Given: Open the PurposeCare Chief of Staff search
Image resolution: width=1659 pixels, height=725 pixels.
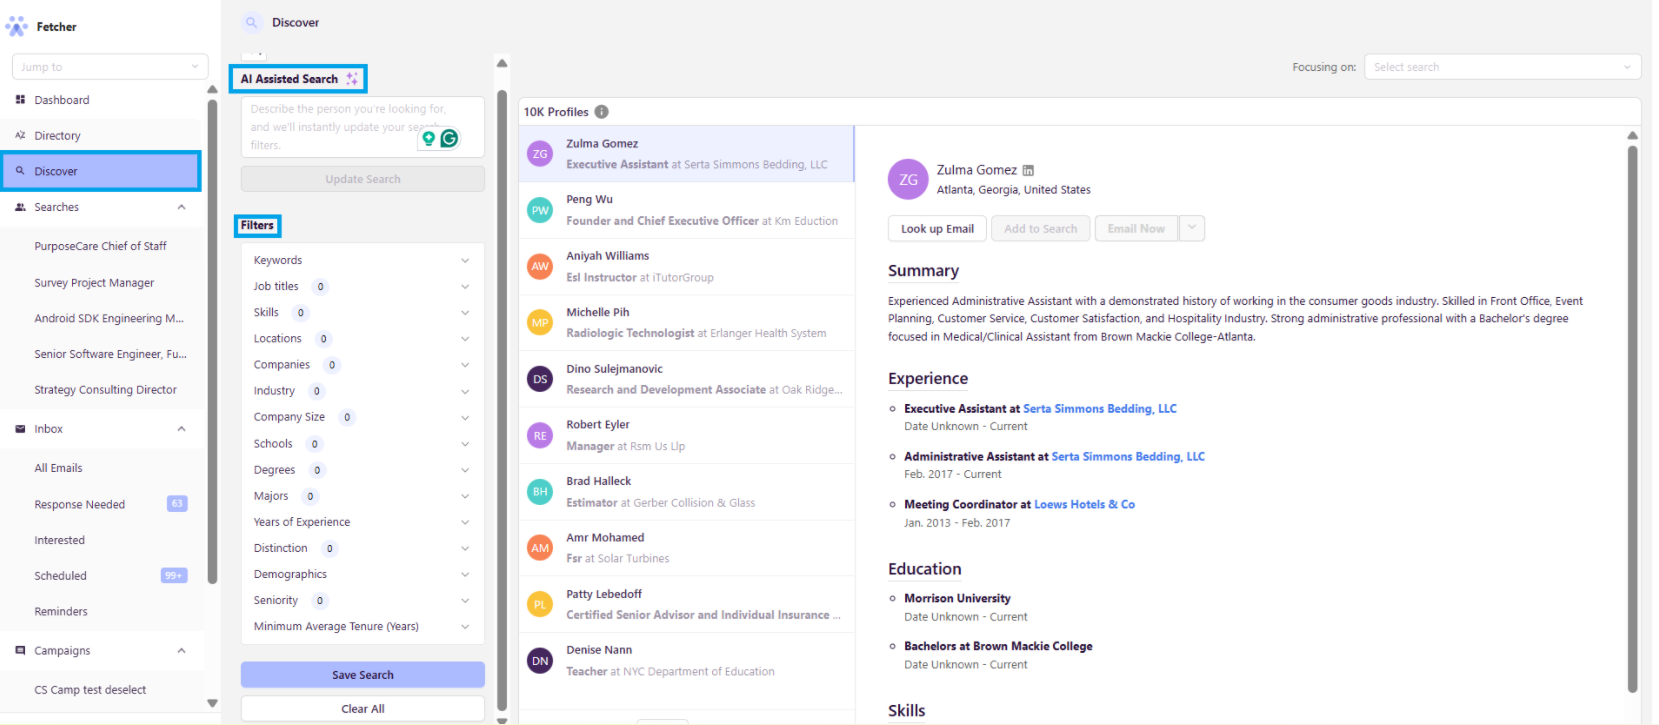Looking at the screenshot, I should [x=100, y=246].
